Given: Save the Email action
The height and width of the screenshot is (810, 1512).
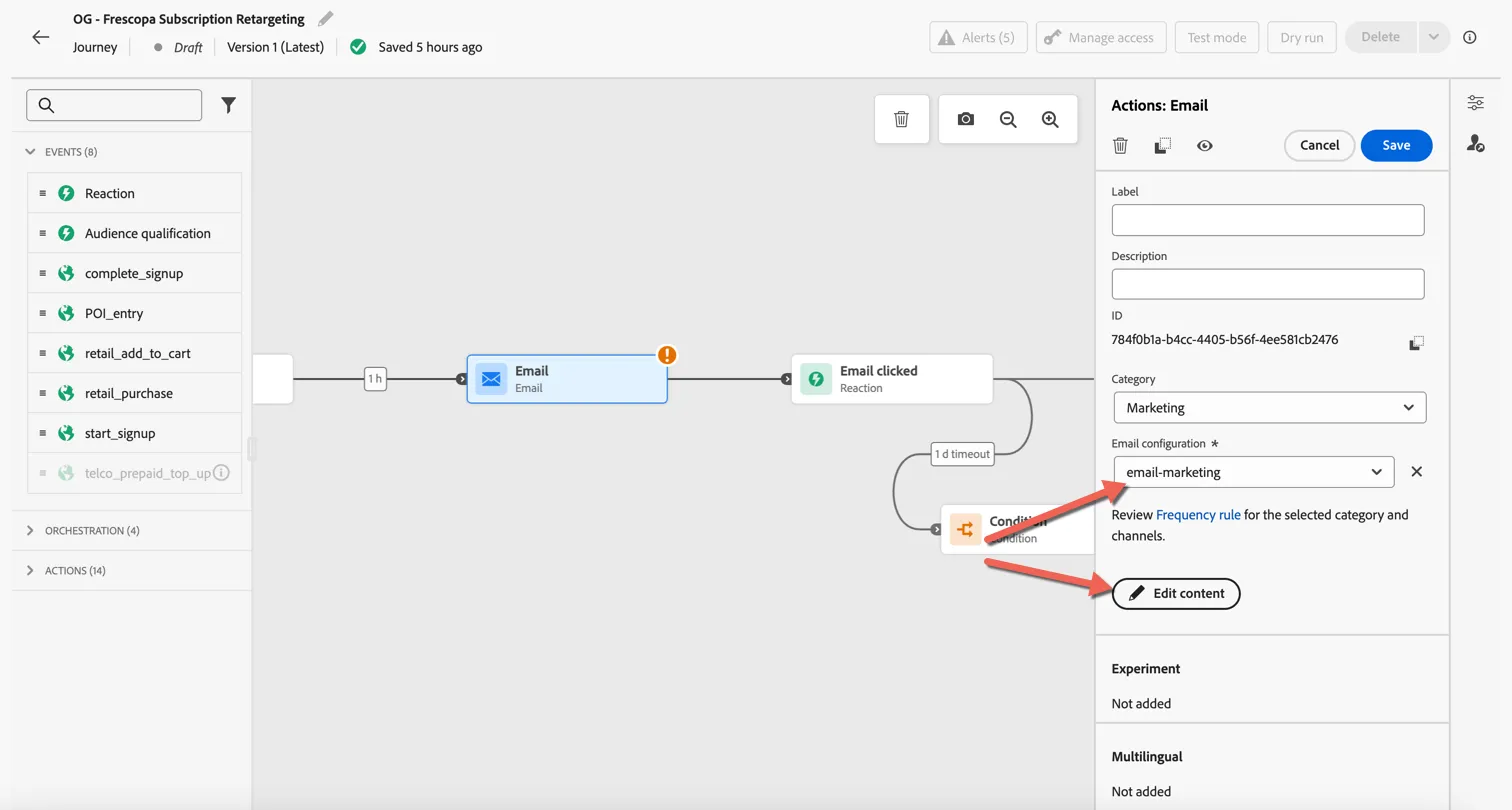Looking at the screenshot, I should (x=1396, y=145).
